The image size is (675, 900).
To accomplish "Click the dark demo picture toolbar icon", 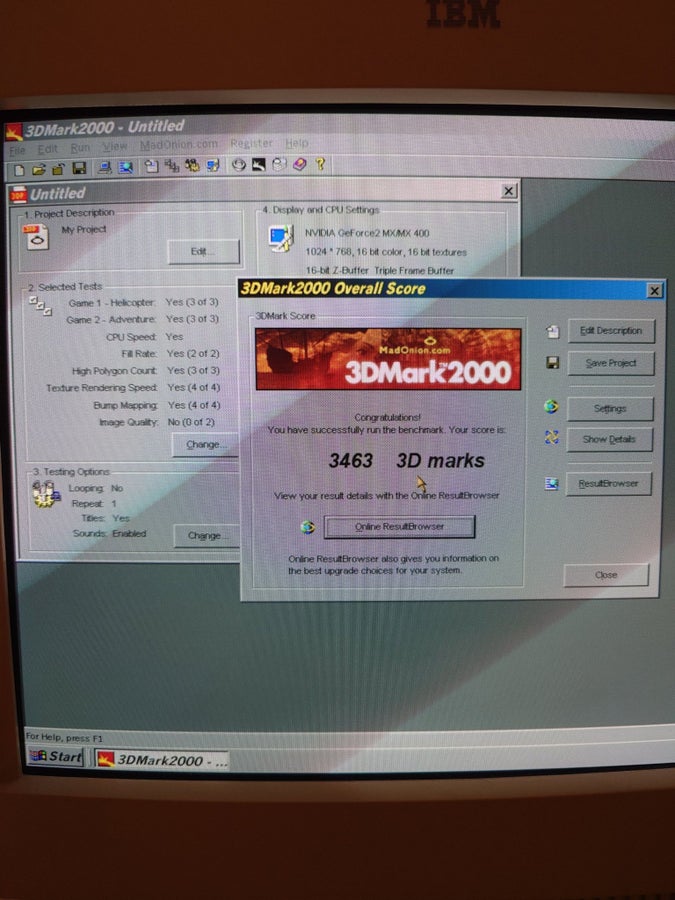I will click(x=259, y=165).
